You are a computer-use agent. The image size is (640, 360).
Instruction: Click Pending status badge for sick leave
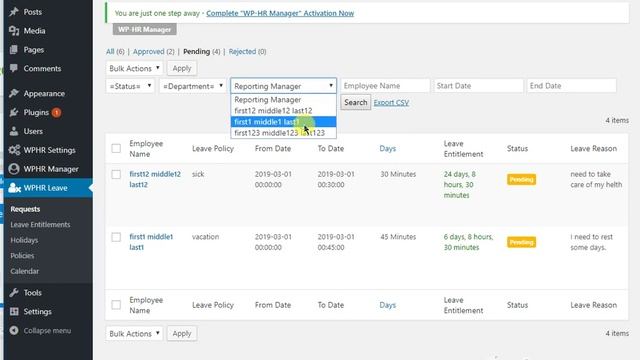pos(521,180)
